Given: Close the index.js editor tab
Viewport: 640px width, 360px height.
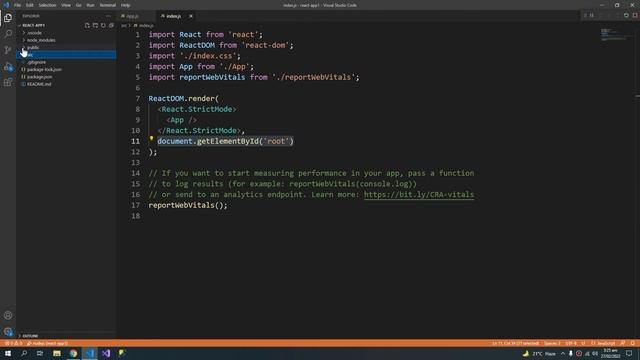Looking at the screenshot, I should tap(191, 16).
